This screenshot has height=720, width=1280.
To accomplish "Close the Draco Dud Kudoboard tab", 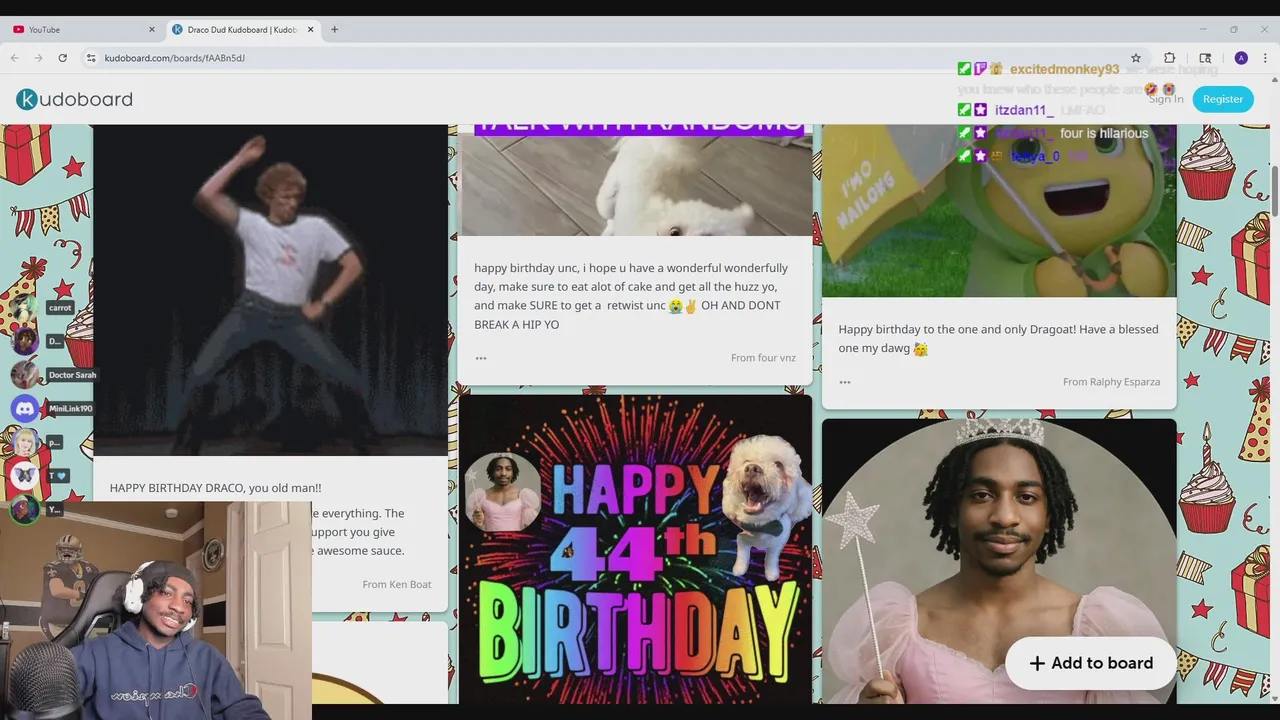I will point(310,30).
